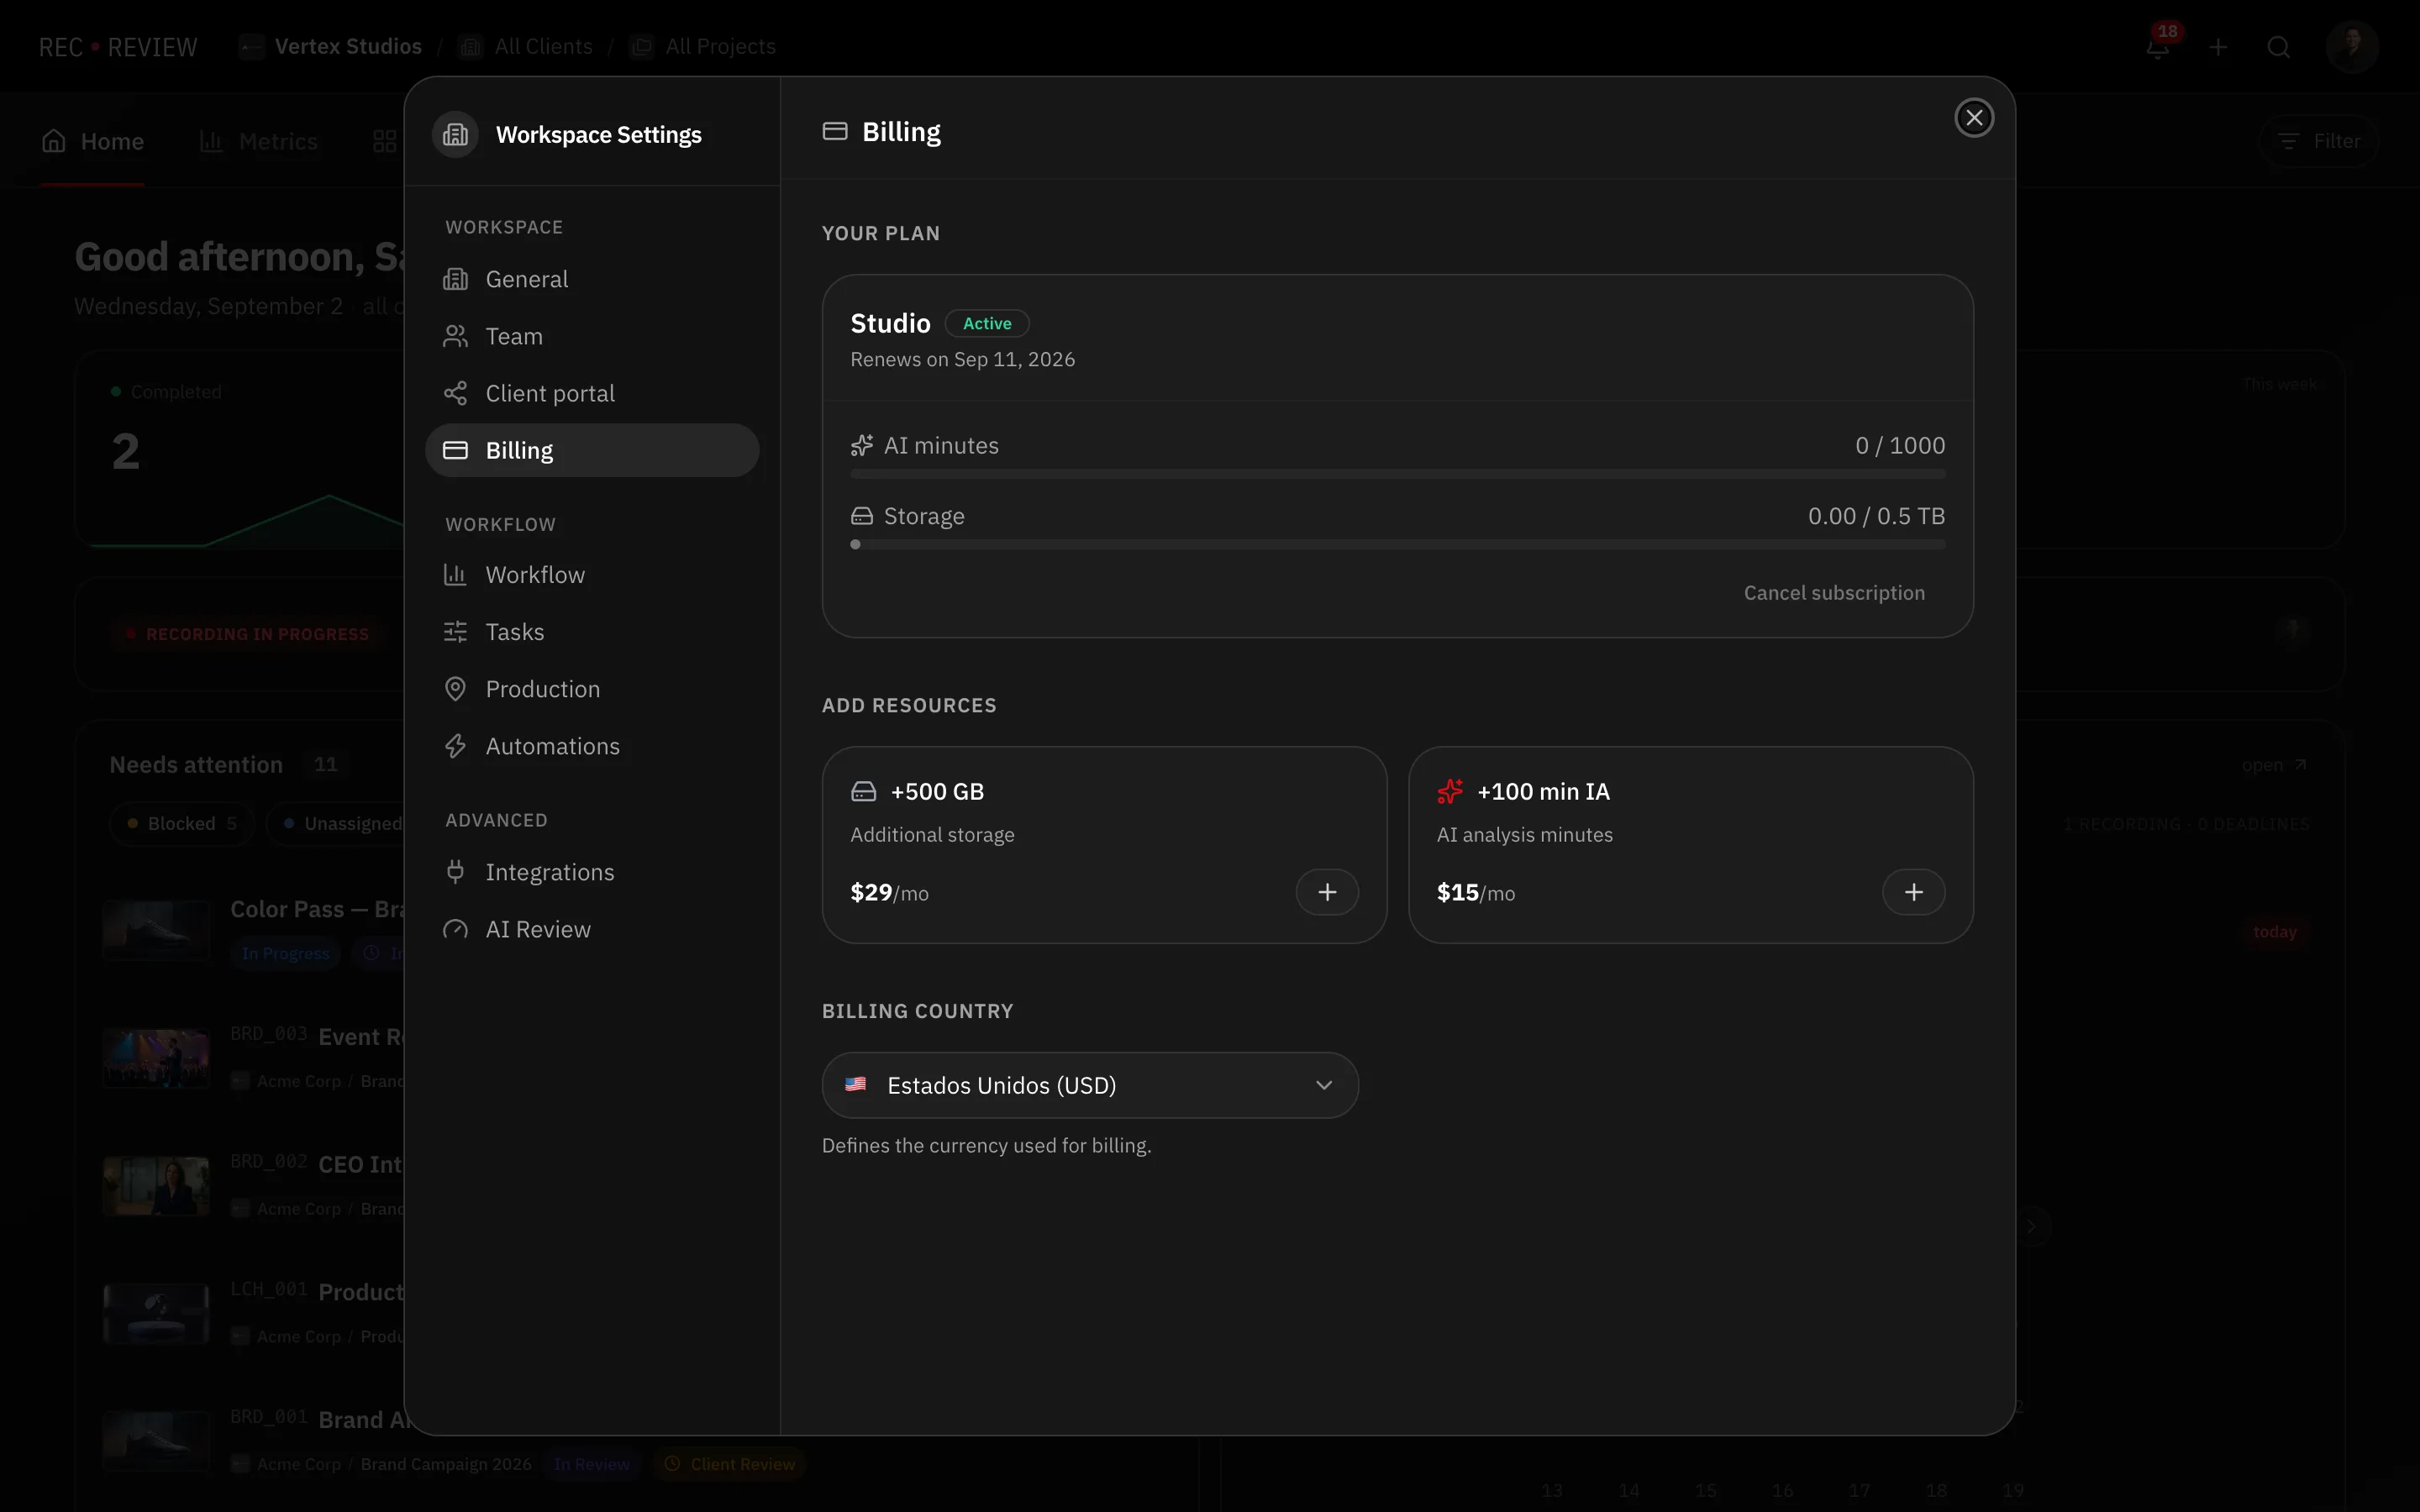This screenshot has width=2420, height=1512.
Task: Click the General building icon
Action: click(455, 279)
